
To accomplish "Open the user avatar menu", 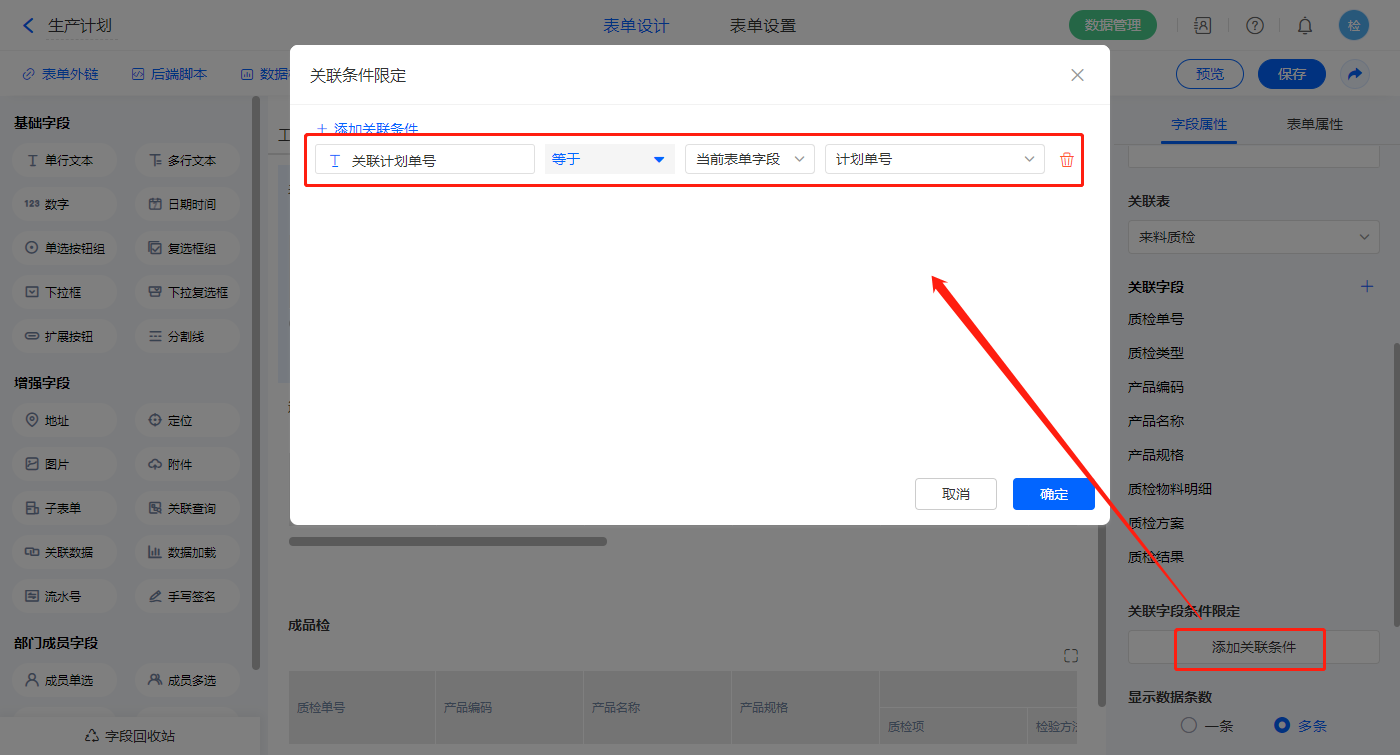I will (1354, 26).
